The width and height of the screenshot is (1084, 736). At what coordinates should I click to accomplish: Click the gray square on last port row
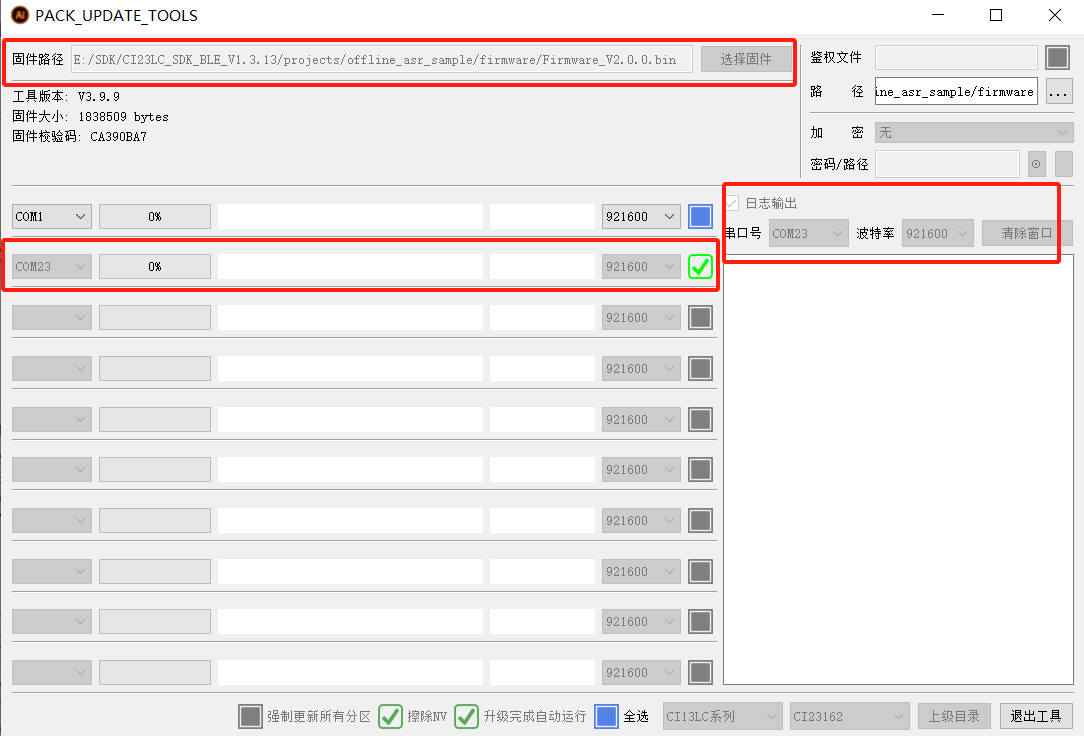tap(700, 673)
